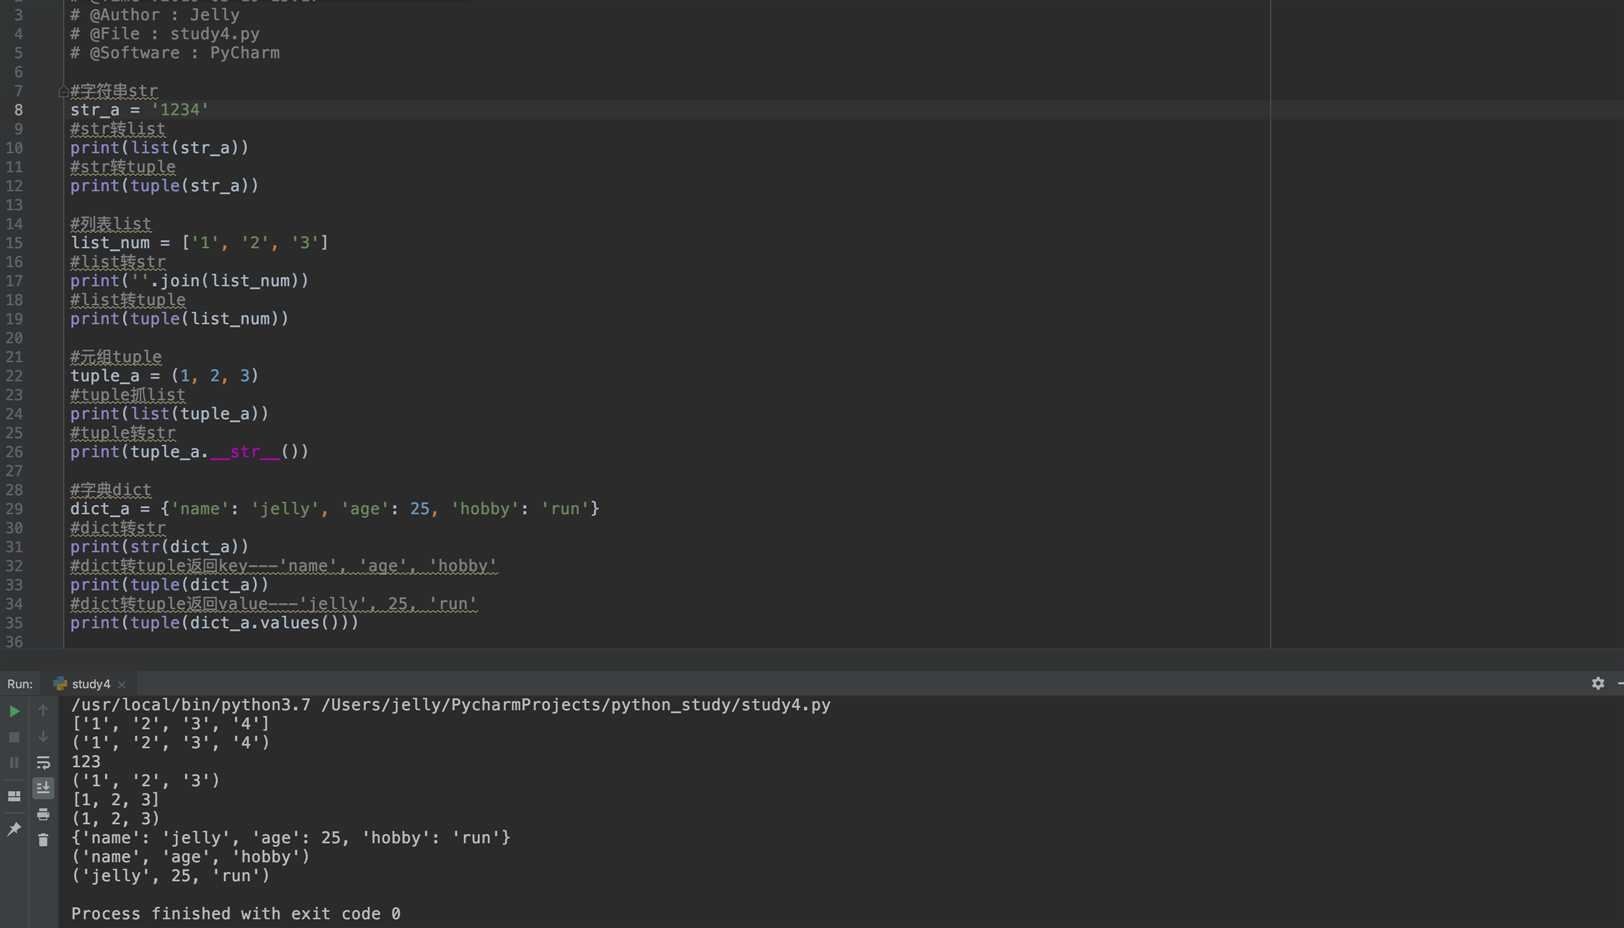Click print(list(str_a)) on line 10
Image resolution: width=1624 pixels, height=928 pixels.
[x=159, y=148]
